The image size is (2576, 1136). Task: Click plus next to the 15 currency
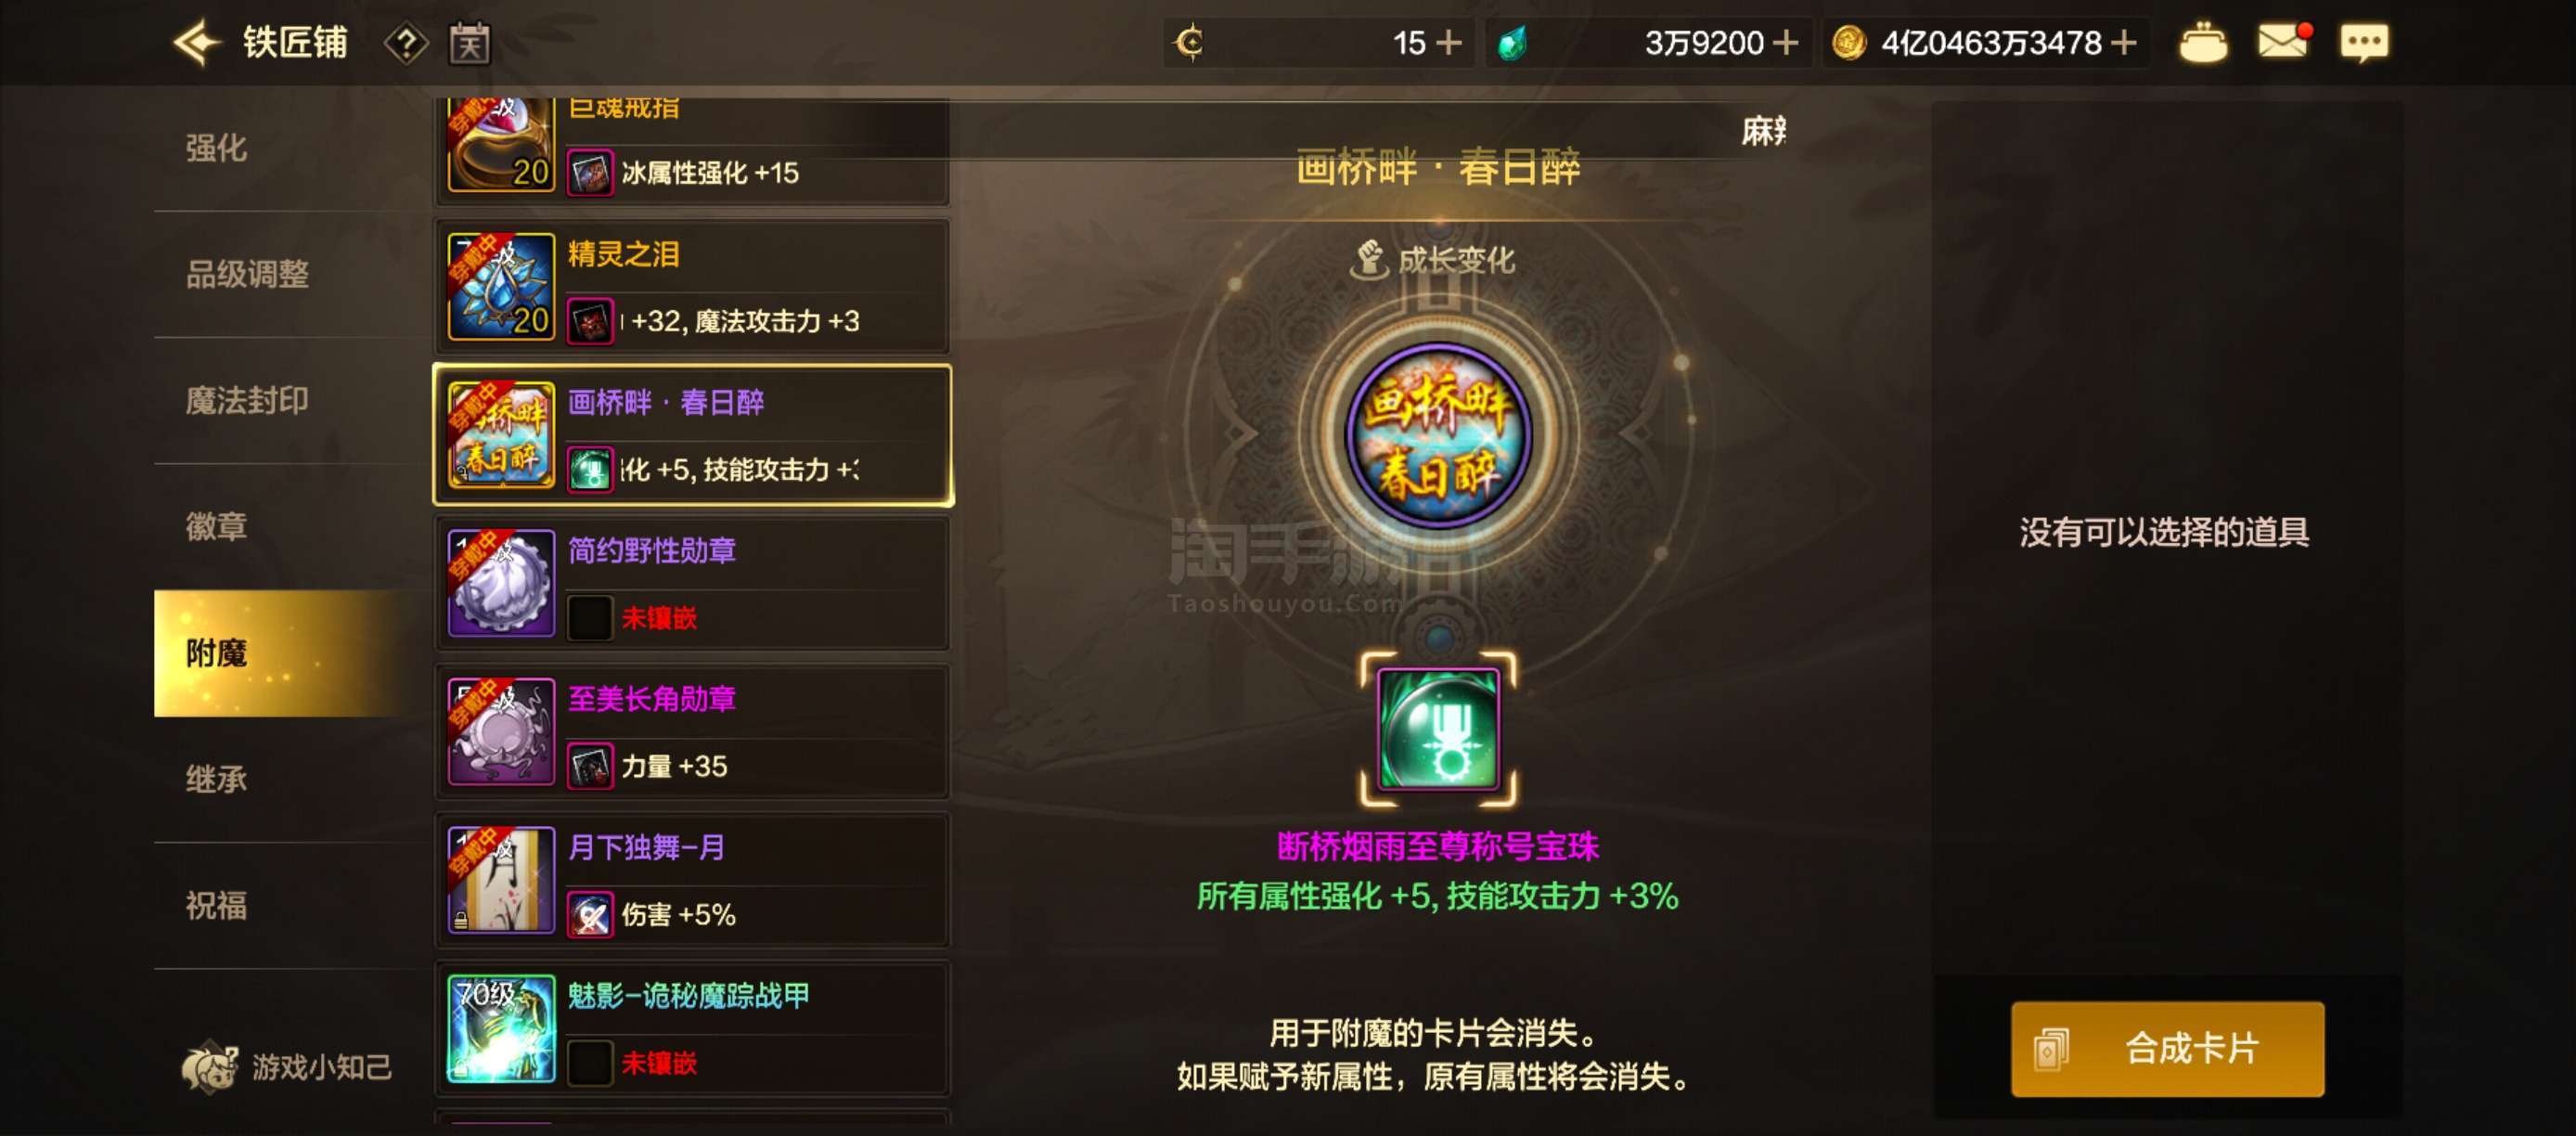(1448, 43)
